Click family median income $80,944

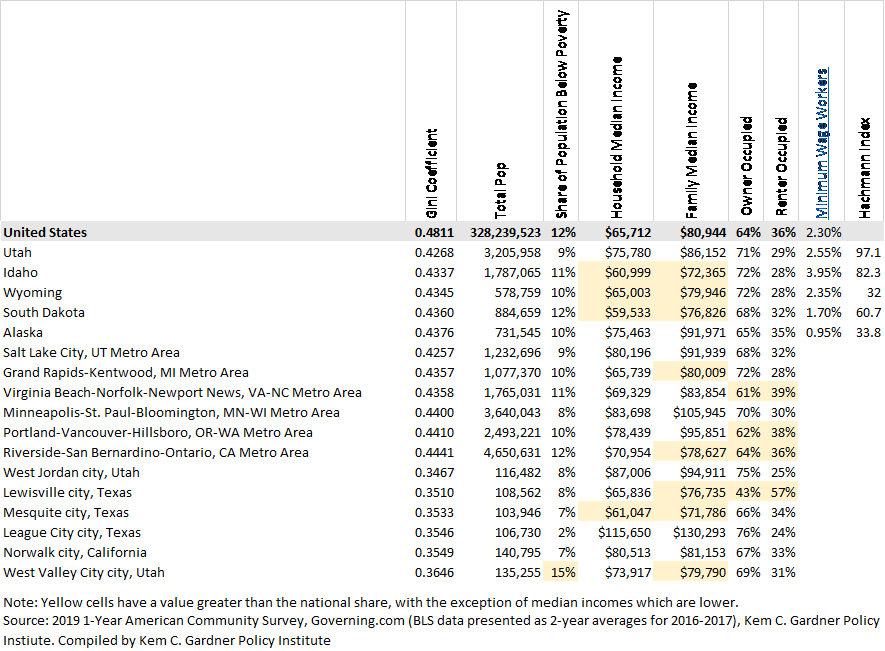click(x=703, y=233)
